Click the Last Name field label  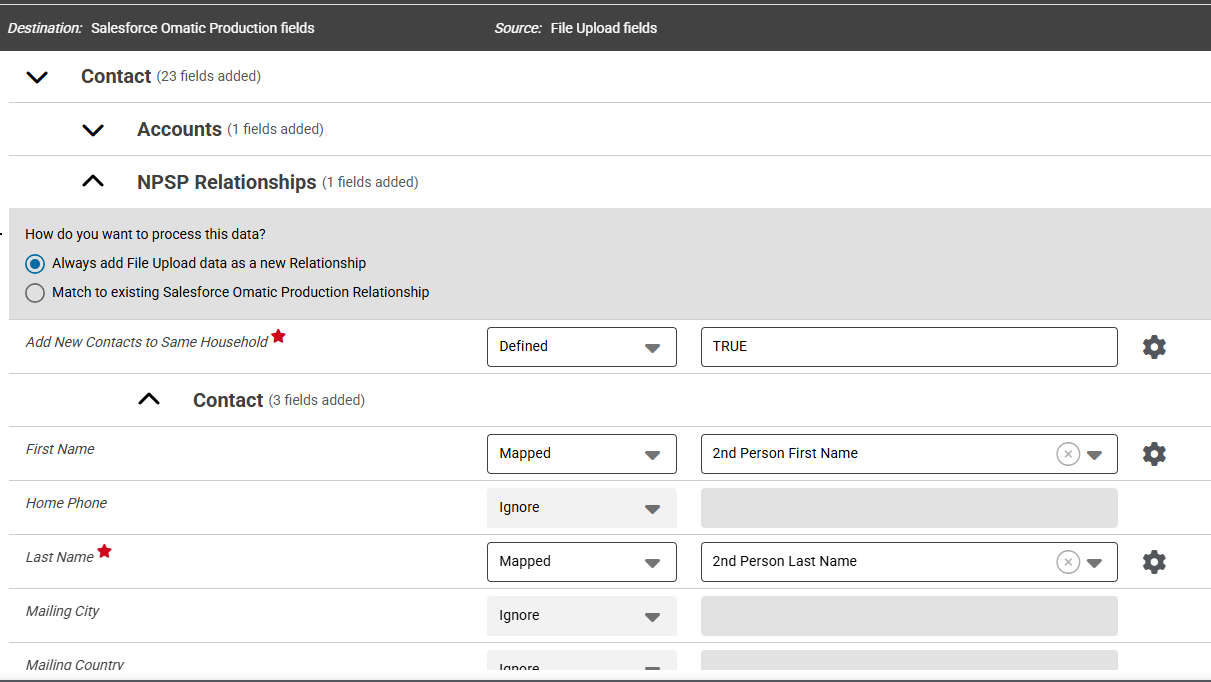coord(60,557)
